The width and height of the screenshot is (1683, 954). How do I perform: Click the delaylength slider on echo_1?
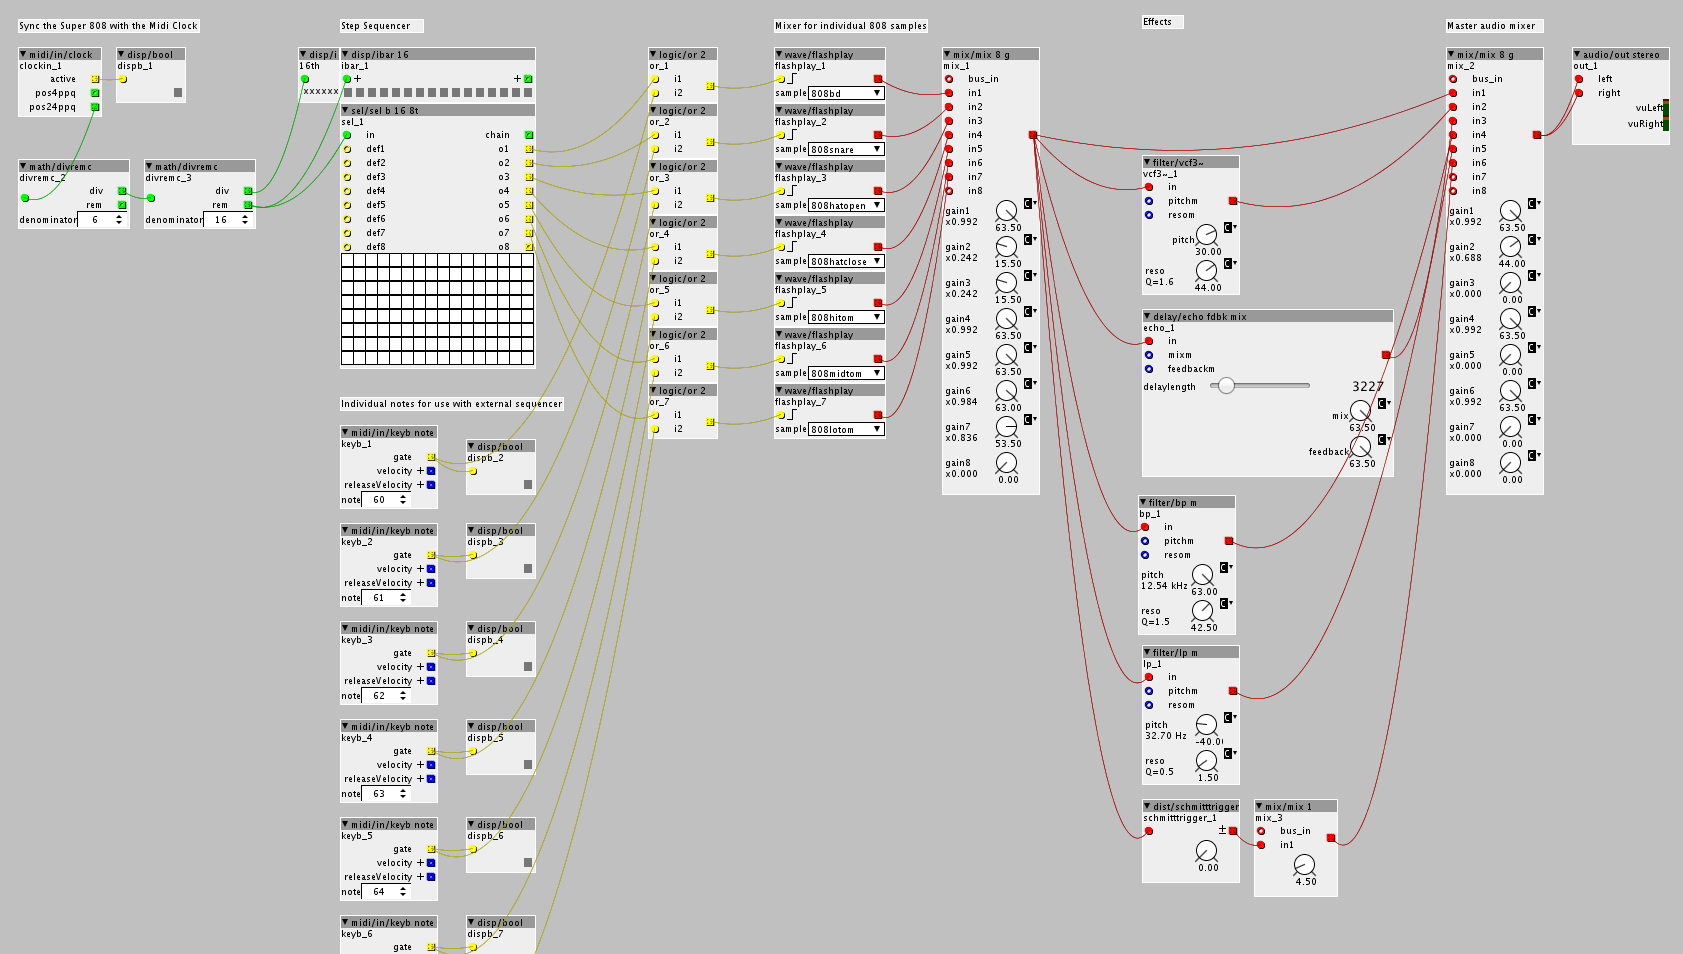click(x=1260, y=385)
